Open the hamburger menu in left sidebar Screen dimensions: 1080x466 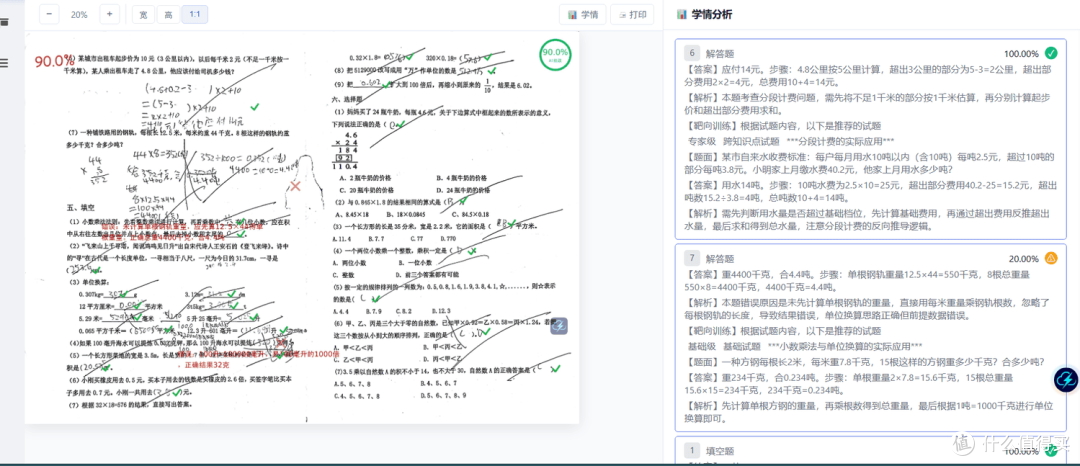pyautogui.click(x=4, y=63)
